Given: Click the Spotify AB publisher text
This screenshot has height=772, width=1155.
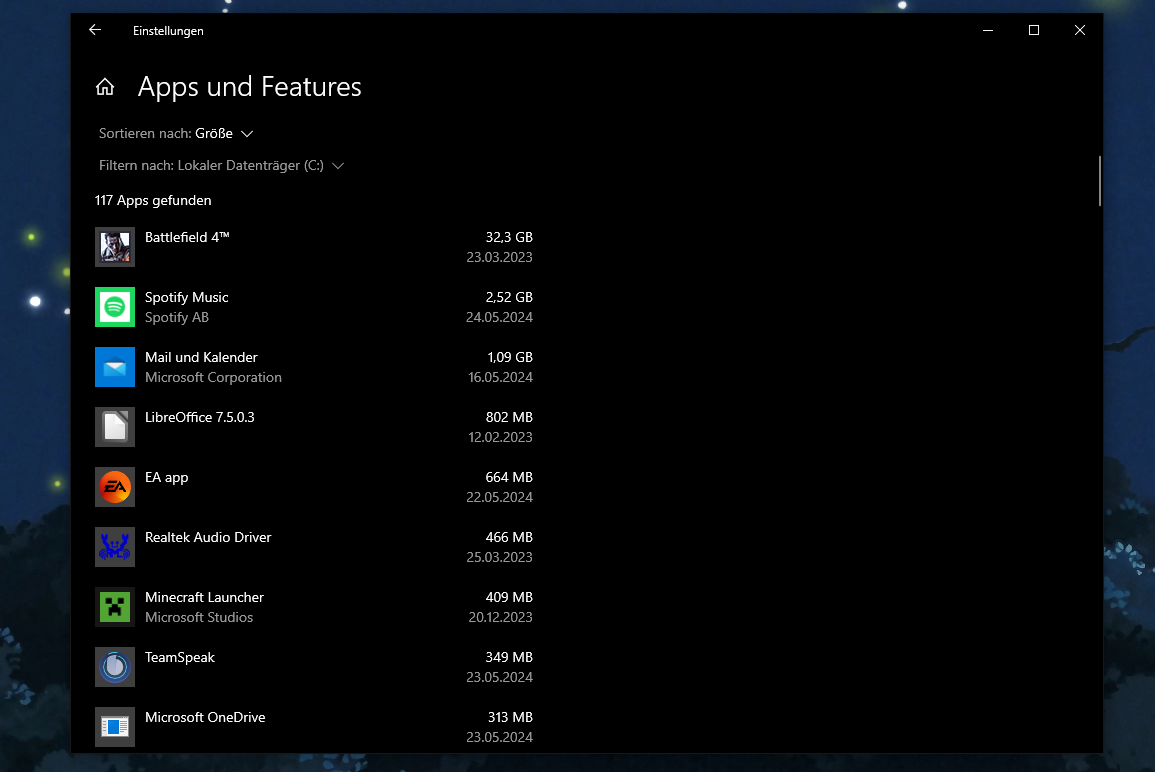Looking at the screenshot, I should (177, 317).
